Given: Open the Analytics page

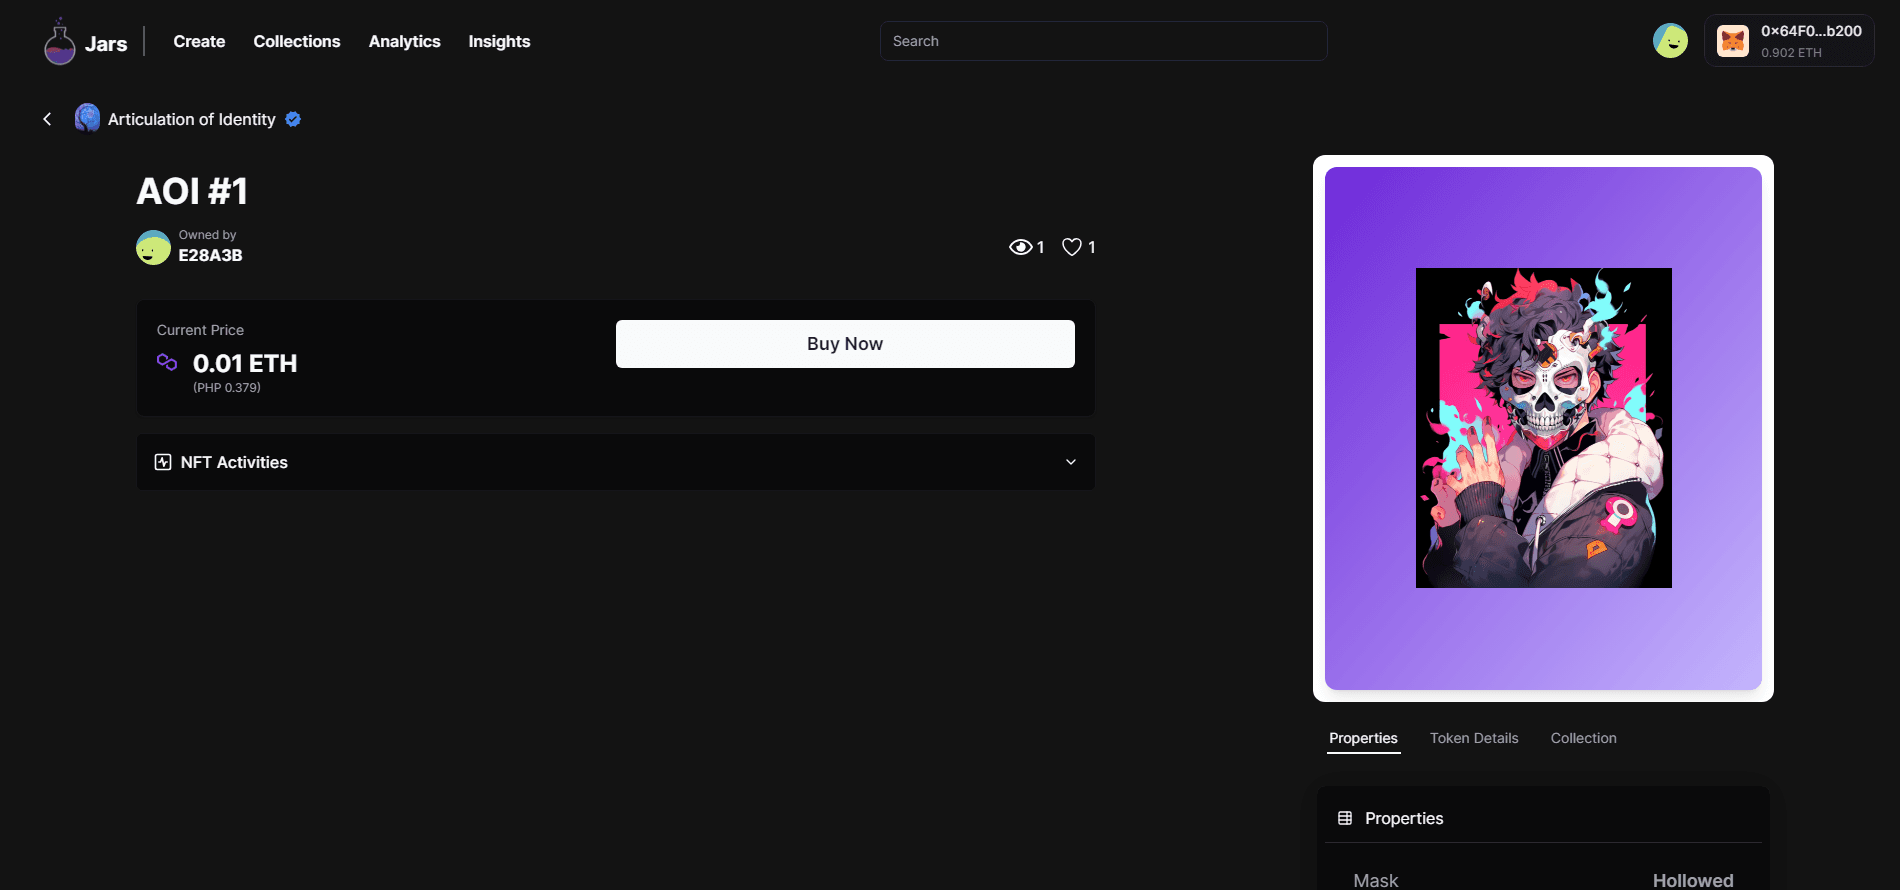Looking at the screenshot, I should pos(405,41).
